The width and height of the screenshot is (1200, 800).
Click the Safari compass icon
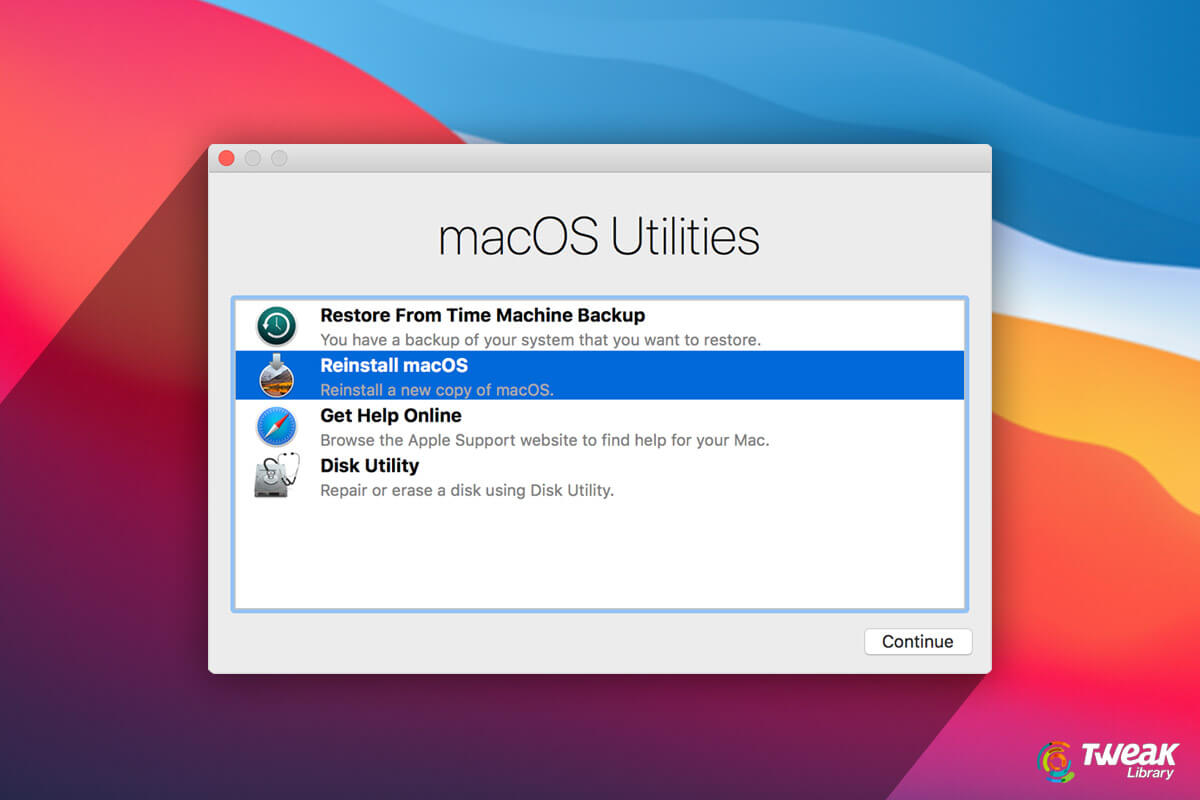coord(276,427)
